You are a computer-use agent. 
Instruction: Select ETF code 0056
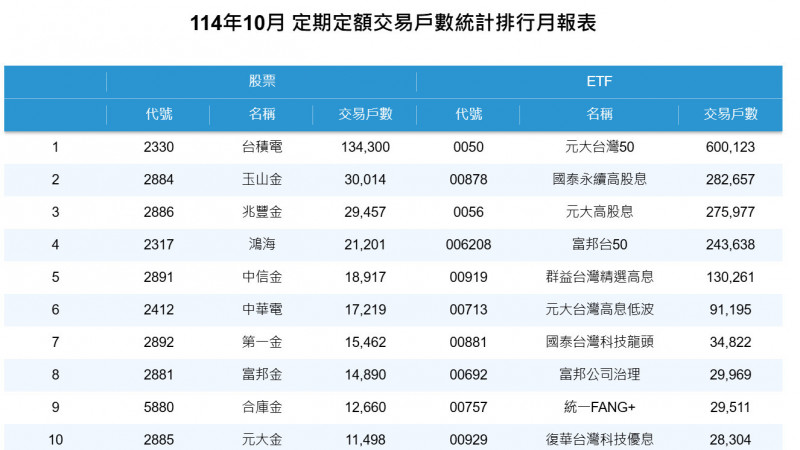tap(468, 212)
